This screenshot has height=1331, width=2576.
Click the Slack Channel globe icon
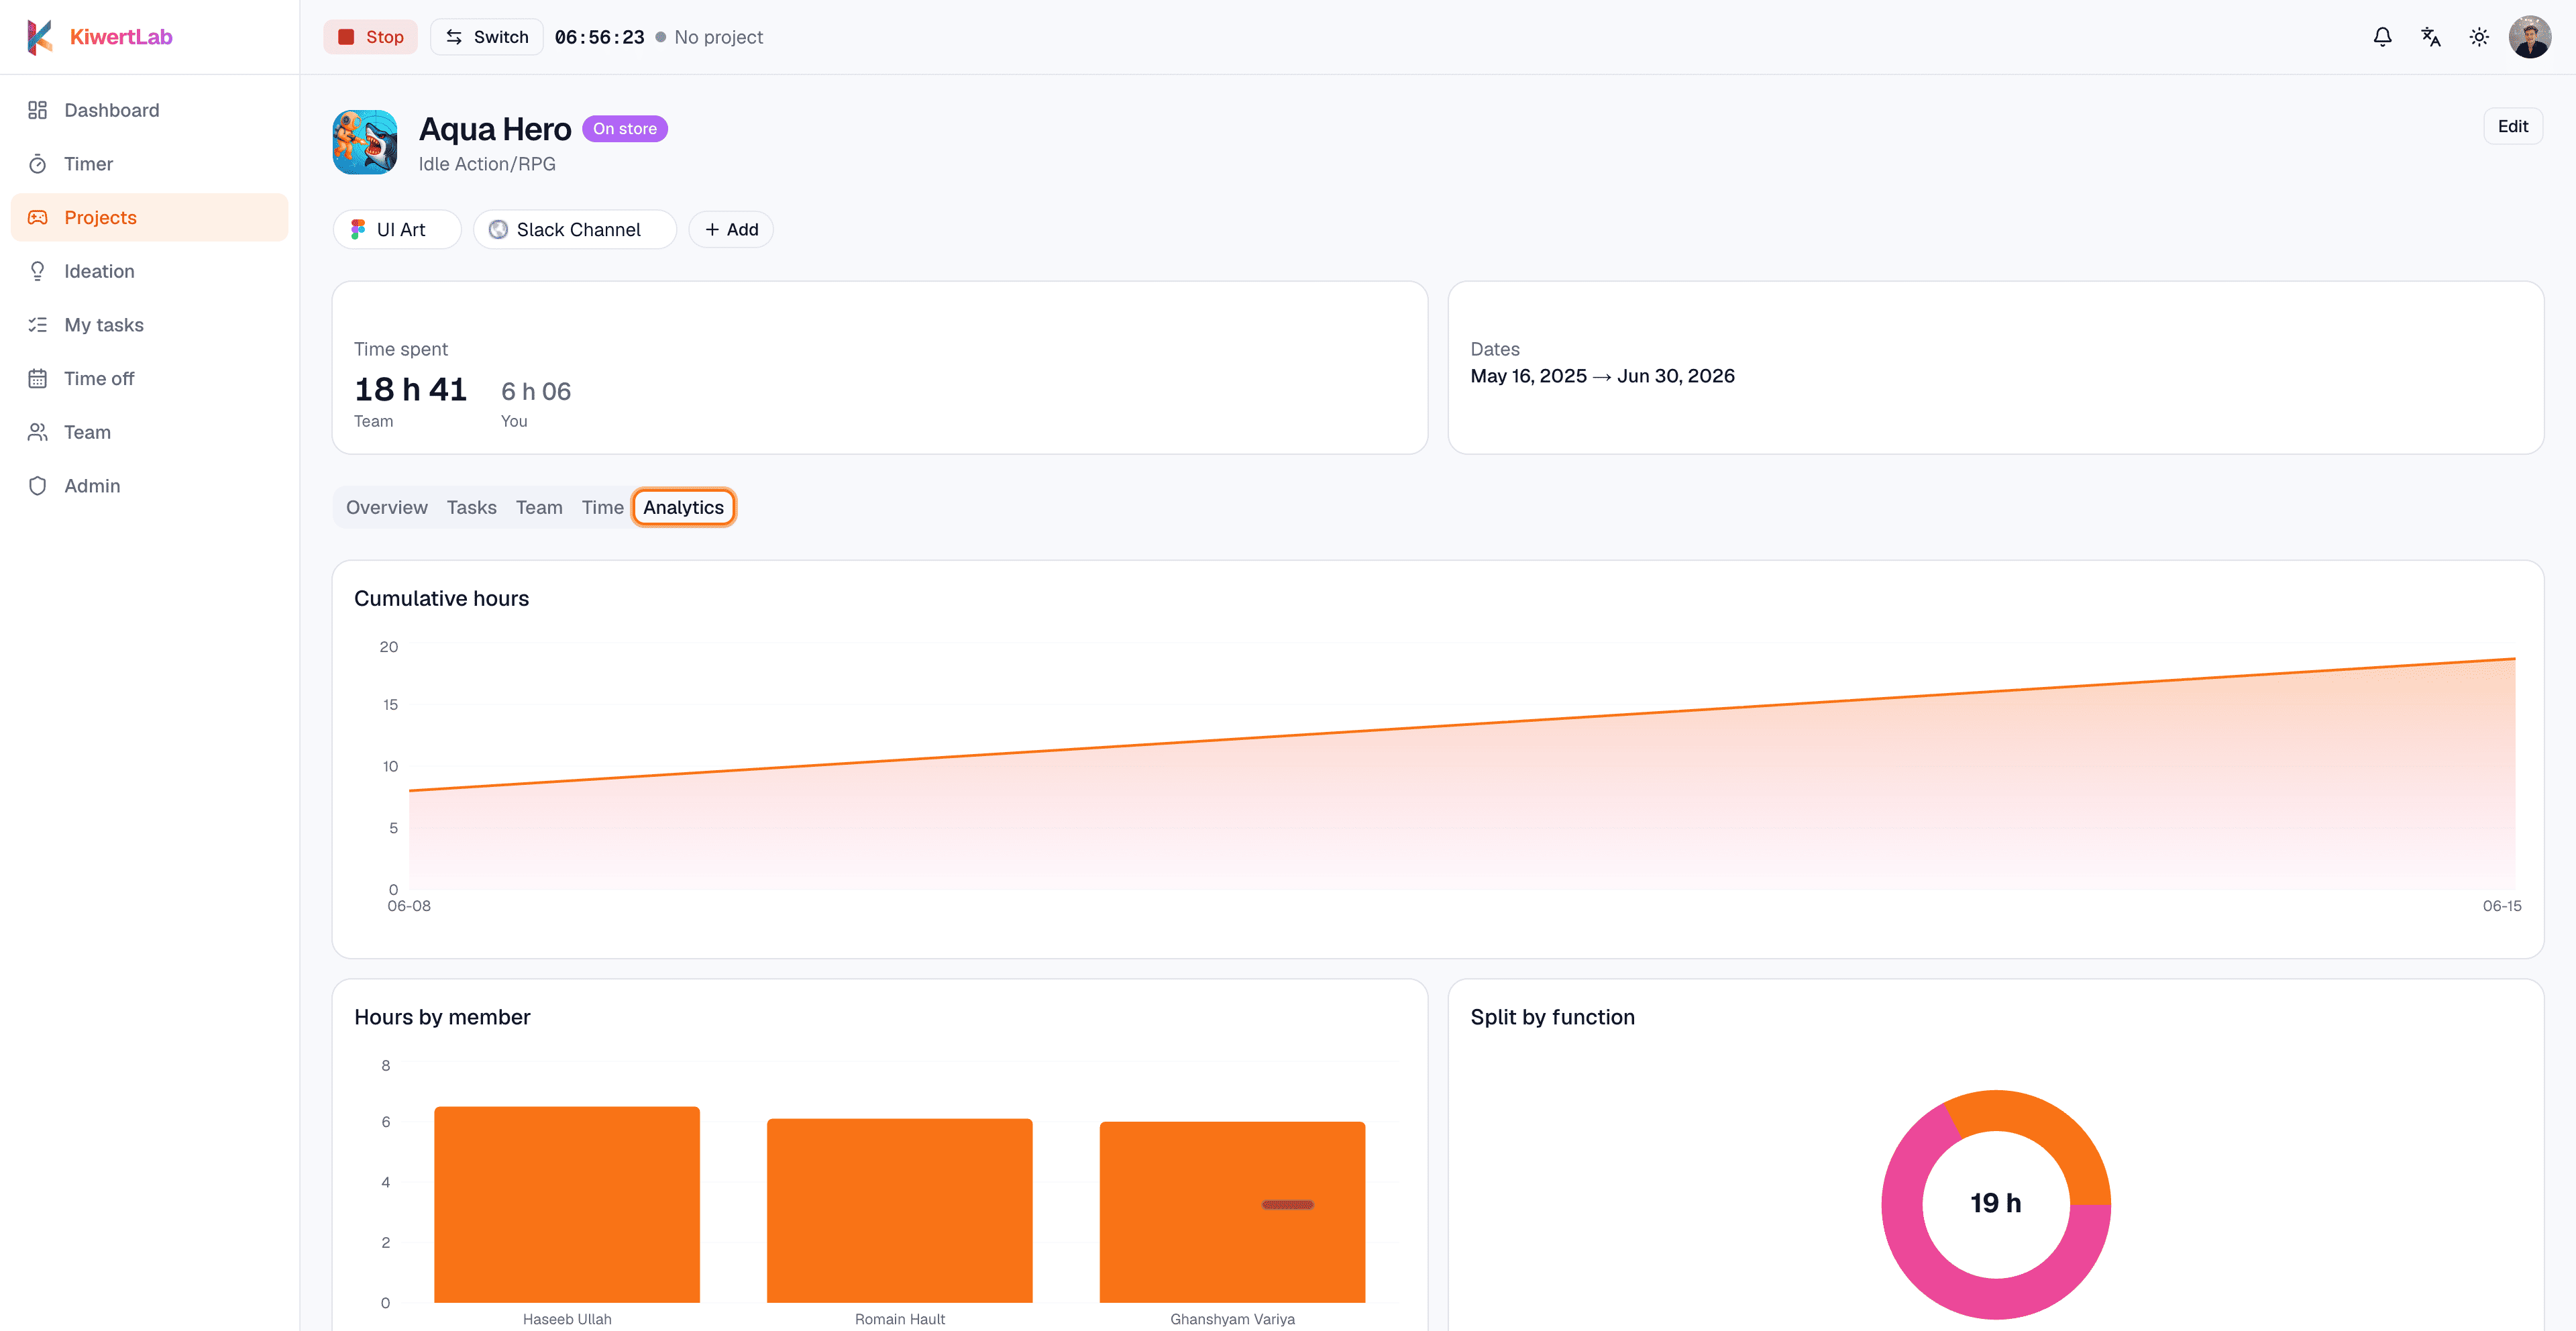498,230
